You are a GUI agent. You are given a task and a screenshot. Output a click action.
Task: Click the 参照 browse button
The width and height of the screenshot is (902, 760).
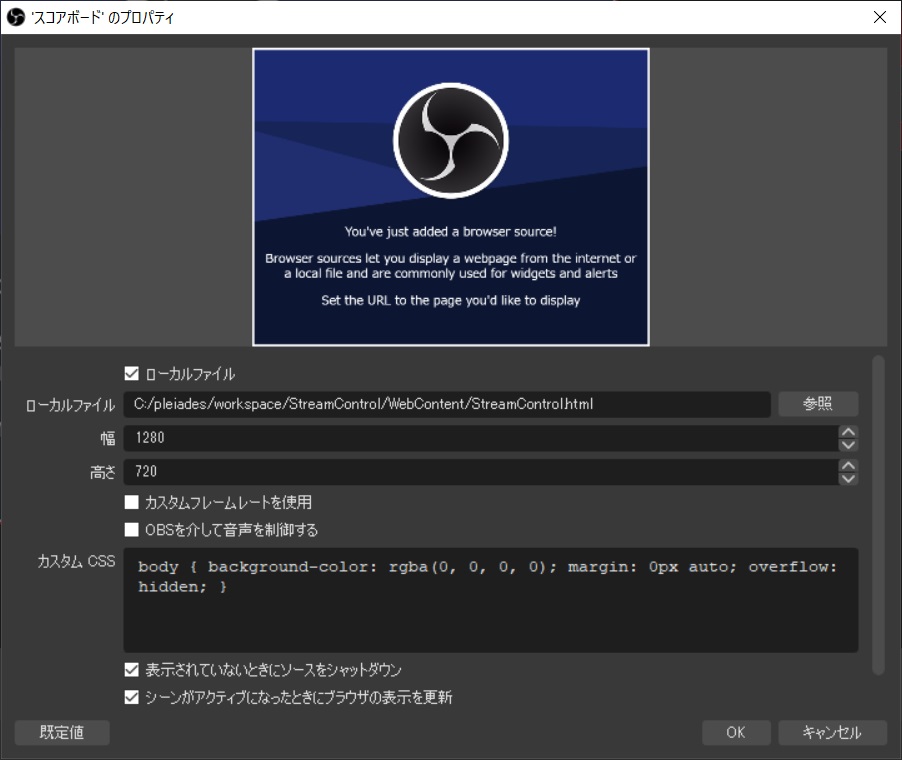[818, 404]
